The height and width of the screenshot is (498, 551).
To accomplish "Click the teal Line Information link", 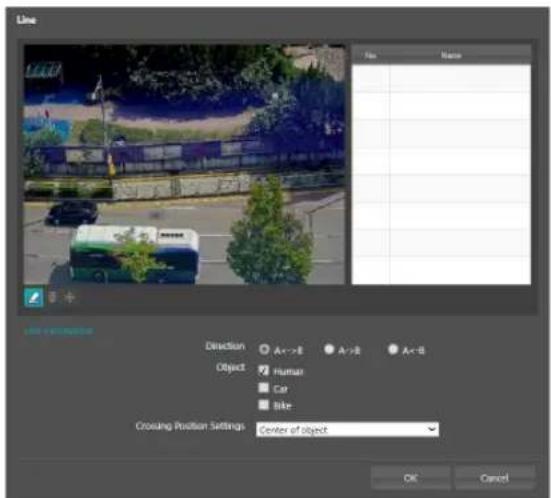I will point(59,331).
